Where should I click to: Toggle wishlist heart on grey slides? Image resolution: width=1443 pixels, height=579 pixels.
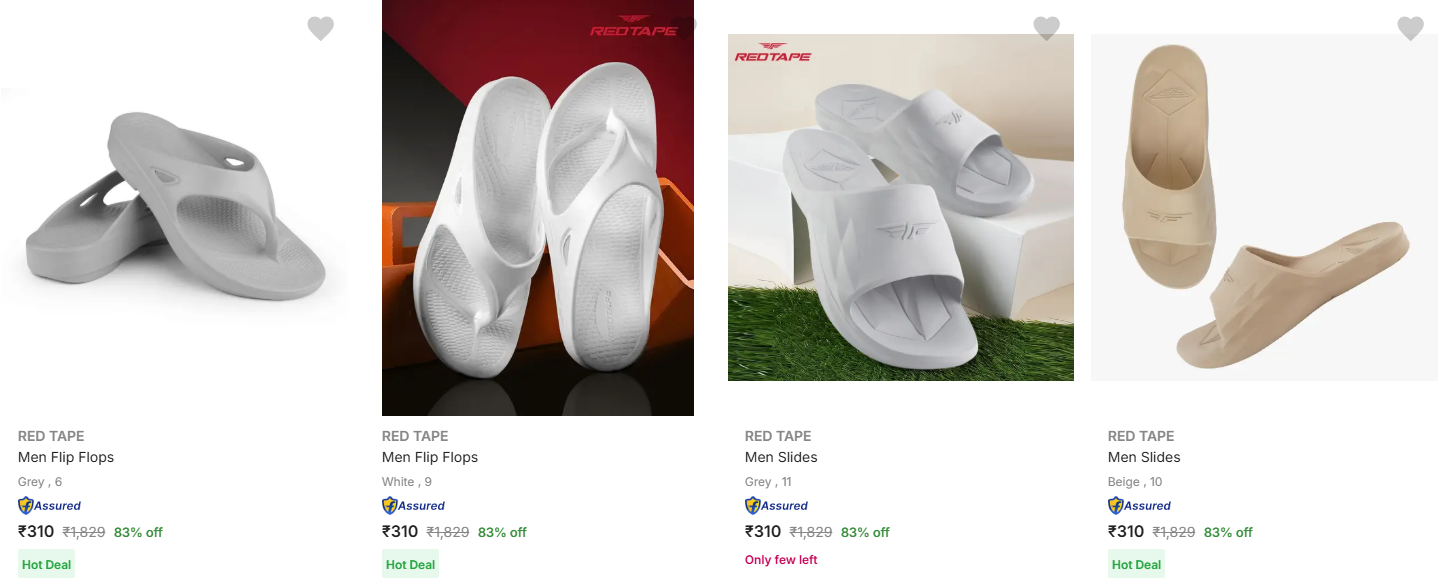pyautogui.click(x=1046, y=29)
